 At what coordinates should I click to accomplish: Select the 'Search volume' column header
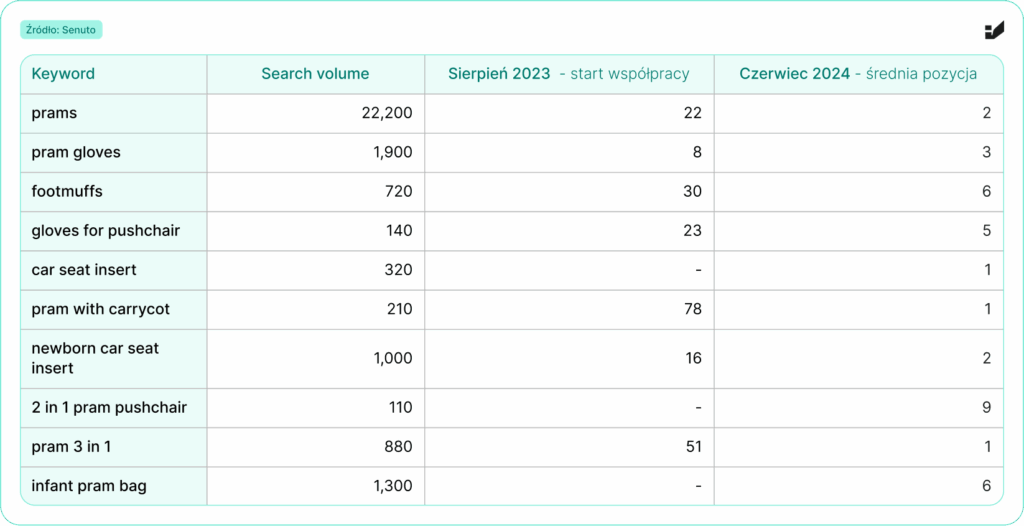click(x=315, y=74)
